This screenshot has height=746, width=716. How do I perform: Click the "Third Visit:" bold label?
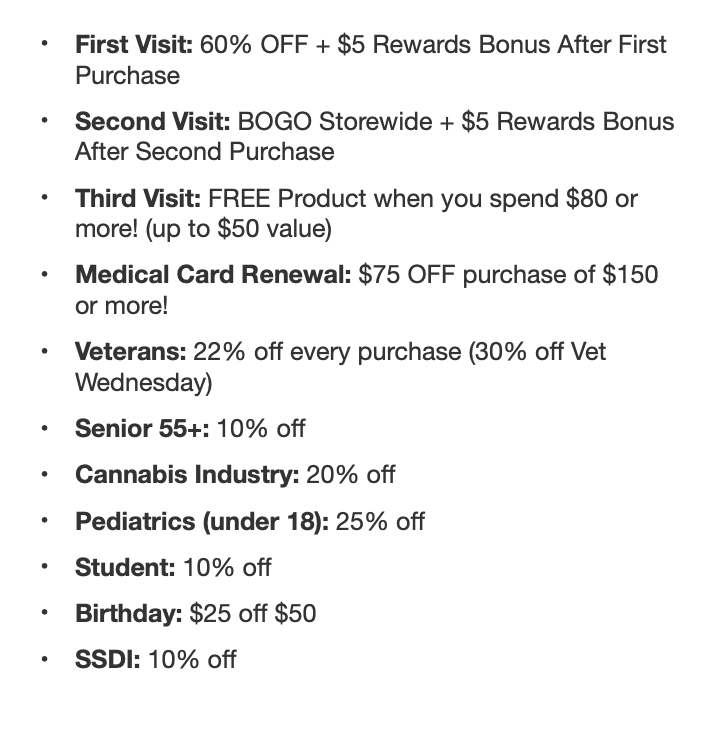[x=139, y=198]
